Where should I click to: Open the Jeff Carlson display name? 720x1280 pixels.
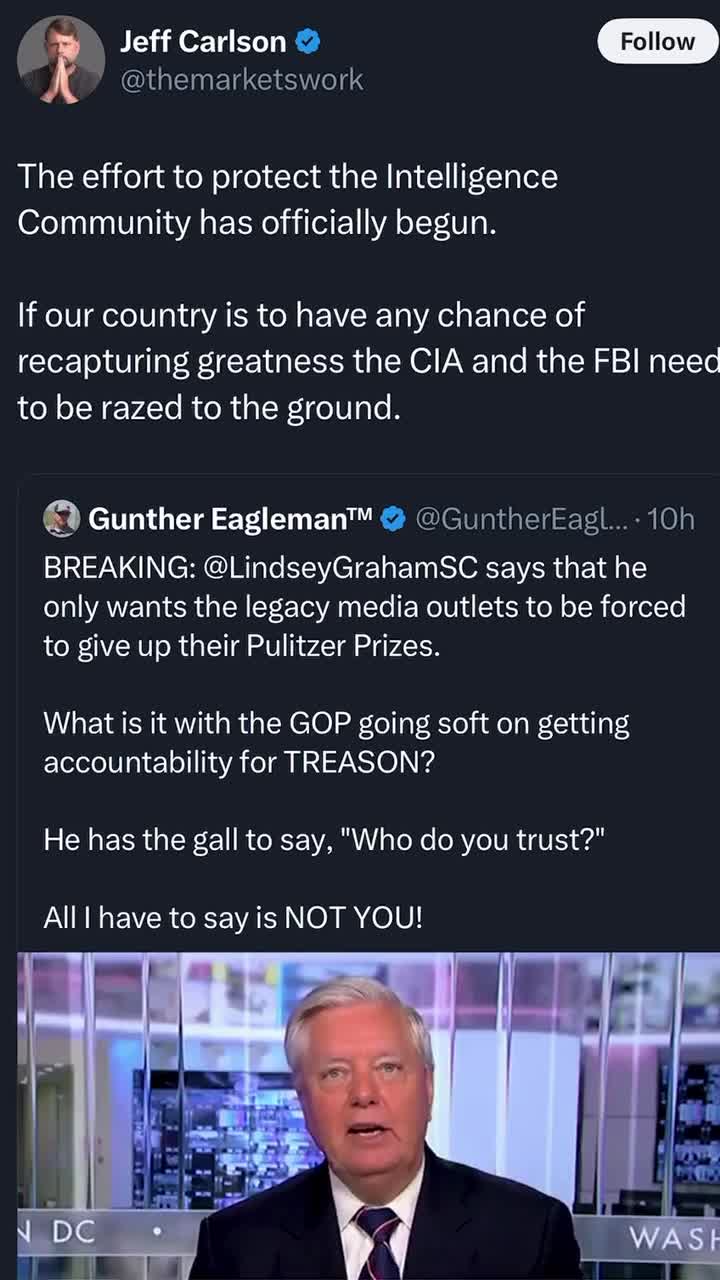(x=203, y=42)
